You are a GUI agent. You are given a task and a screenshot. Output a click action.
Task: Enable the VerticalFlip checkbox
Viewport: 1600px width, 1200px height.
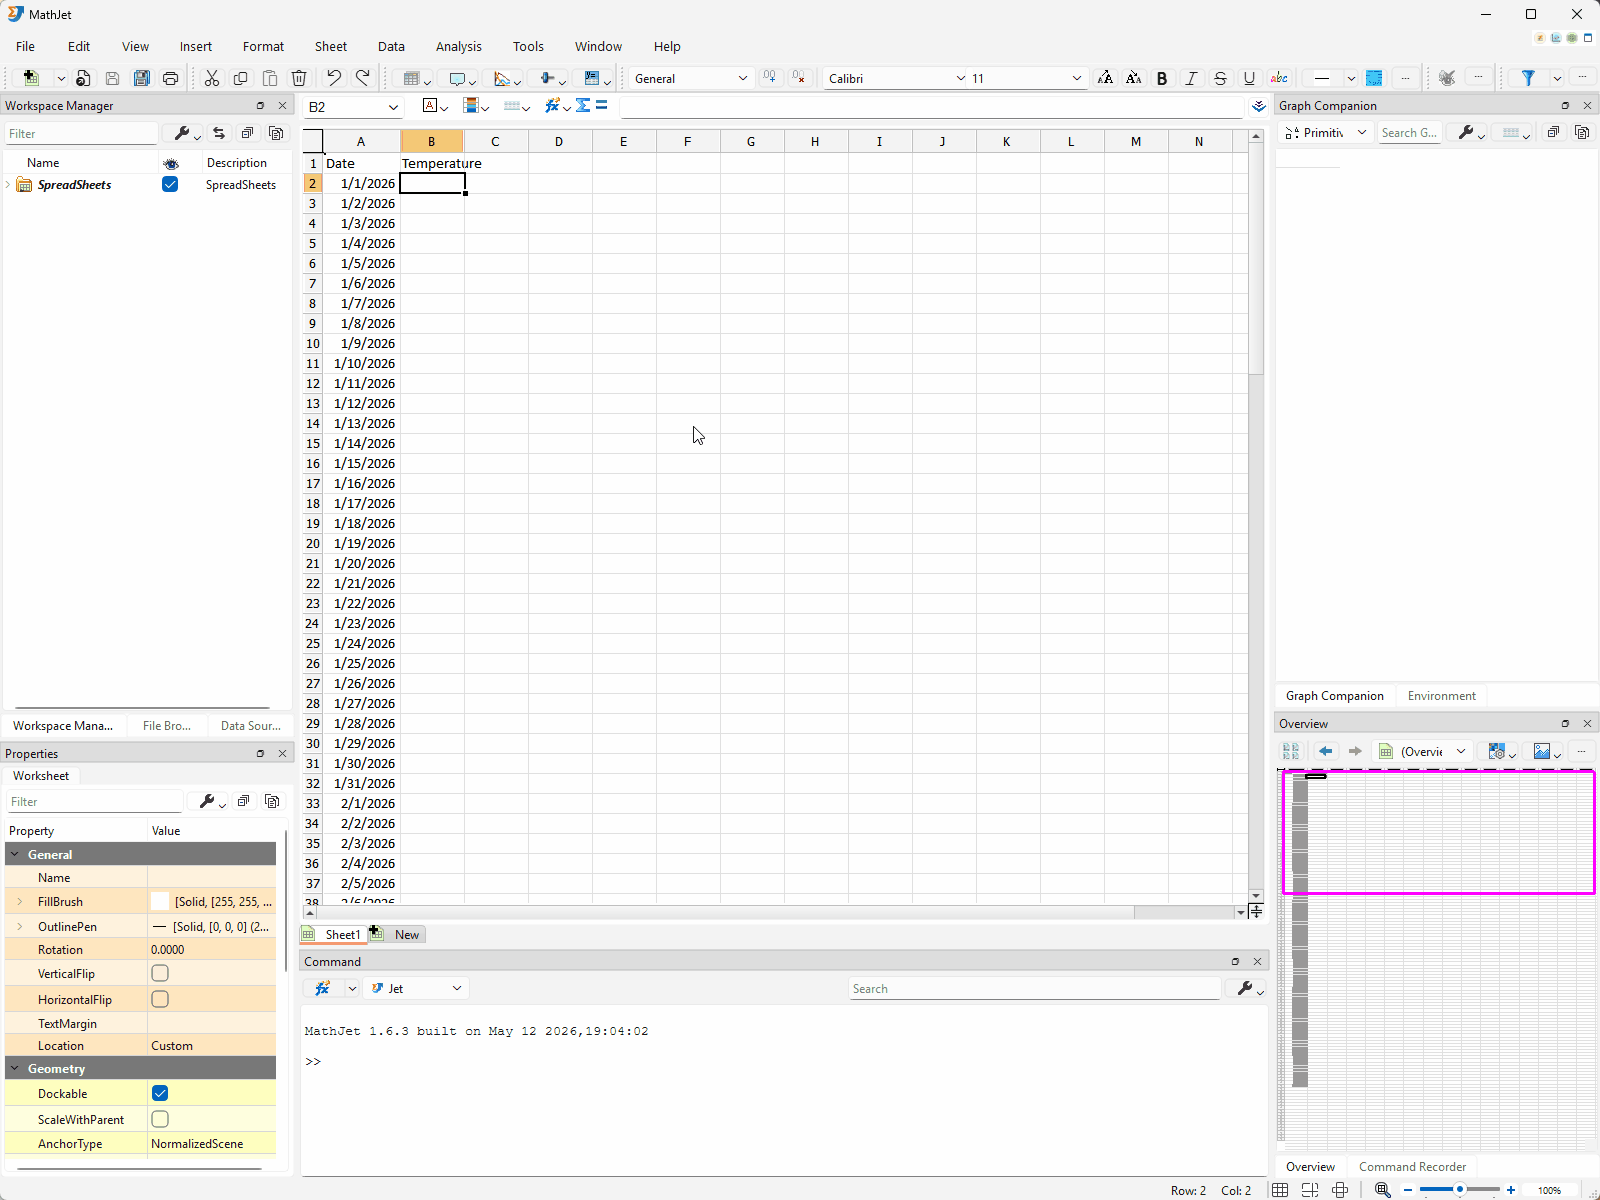[160, 973]
